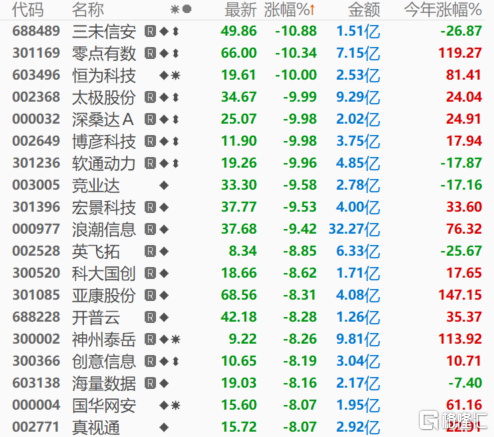
Task: Click the year-to-date value 147.15
Action: tap(460, 295)
